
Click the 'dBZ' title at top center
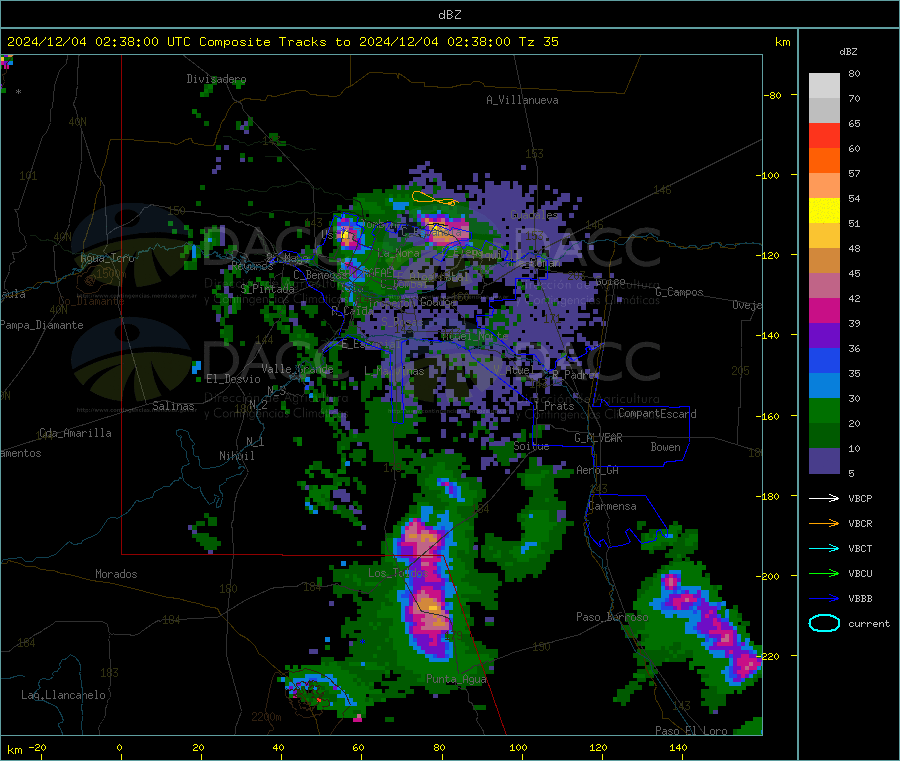click(449, 15)
